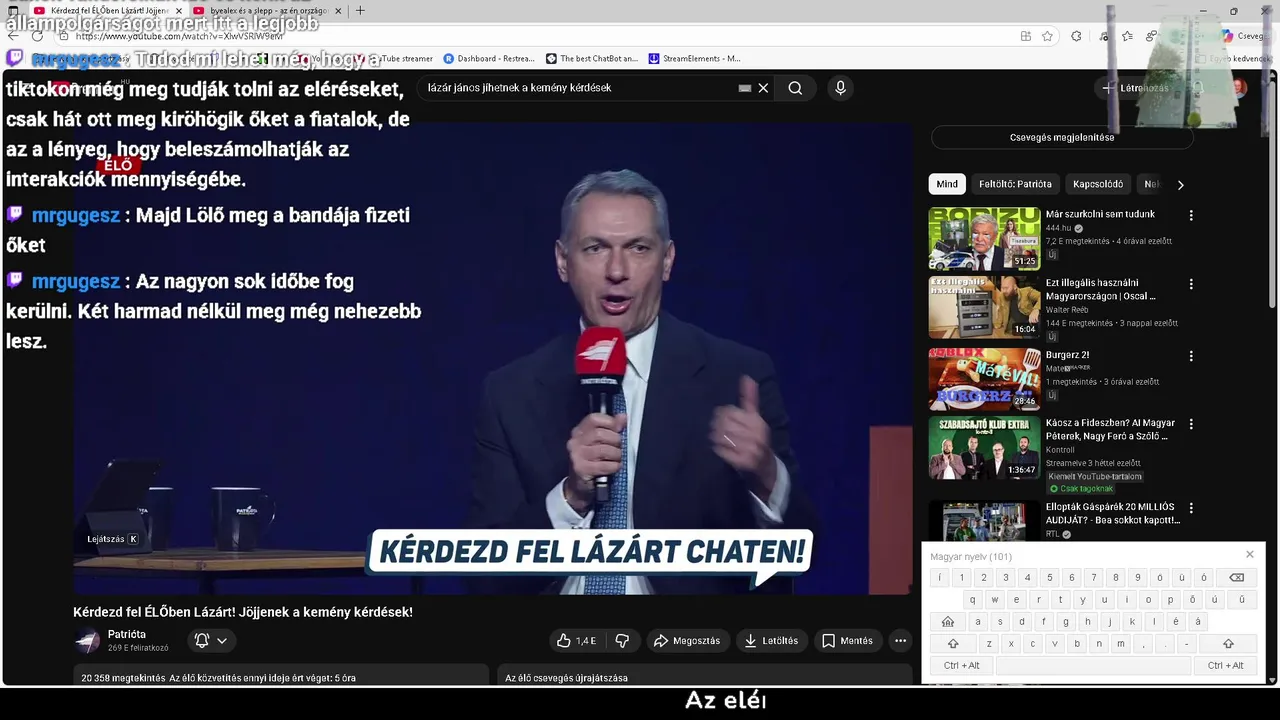Click the YouTube search magnifier button
Image resolution: width=1280 pixels, height=720 pixels.
pos(795,88)
